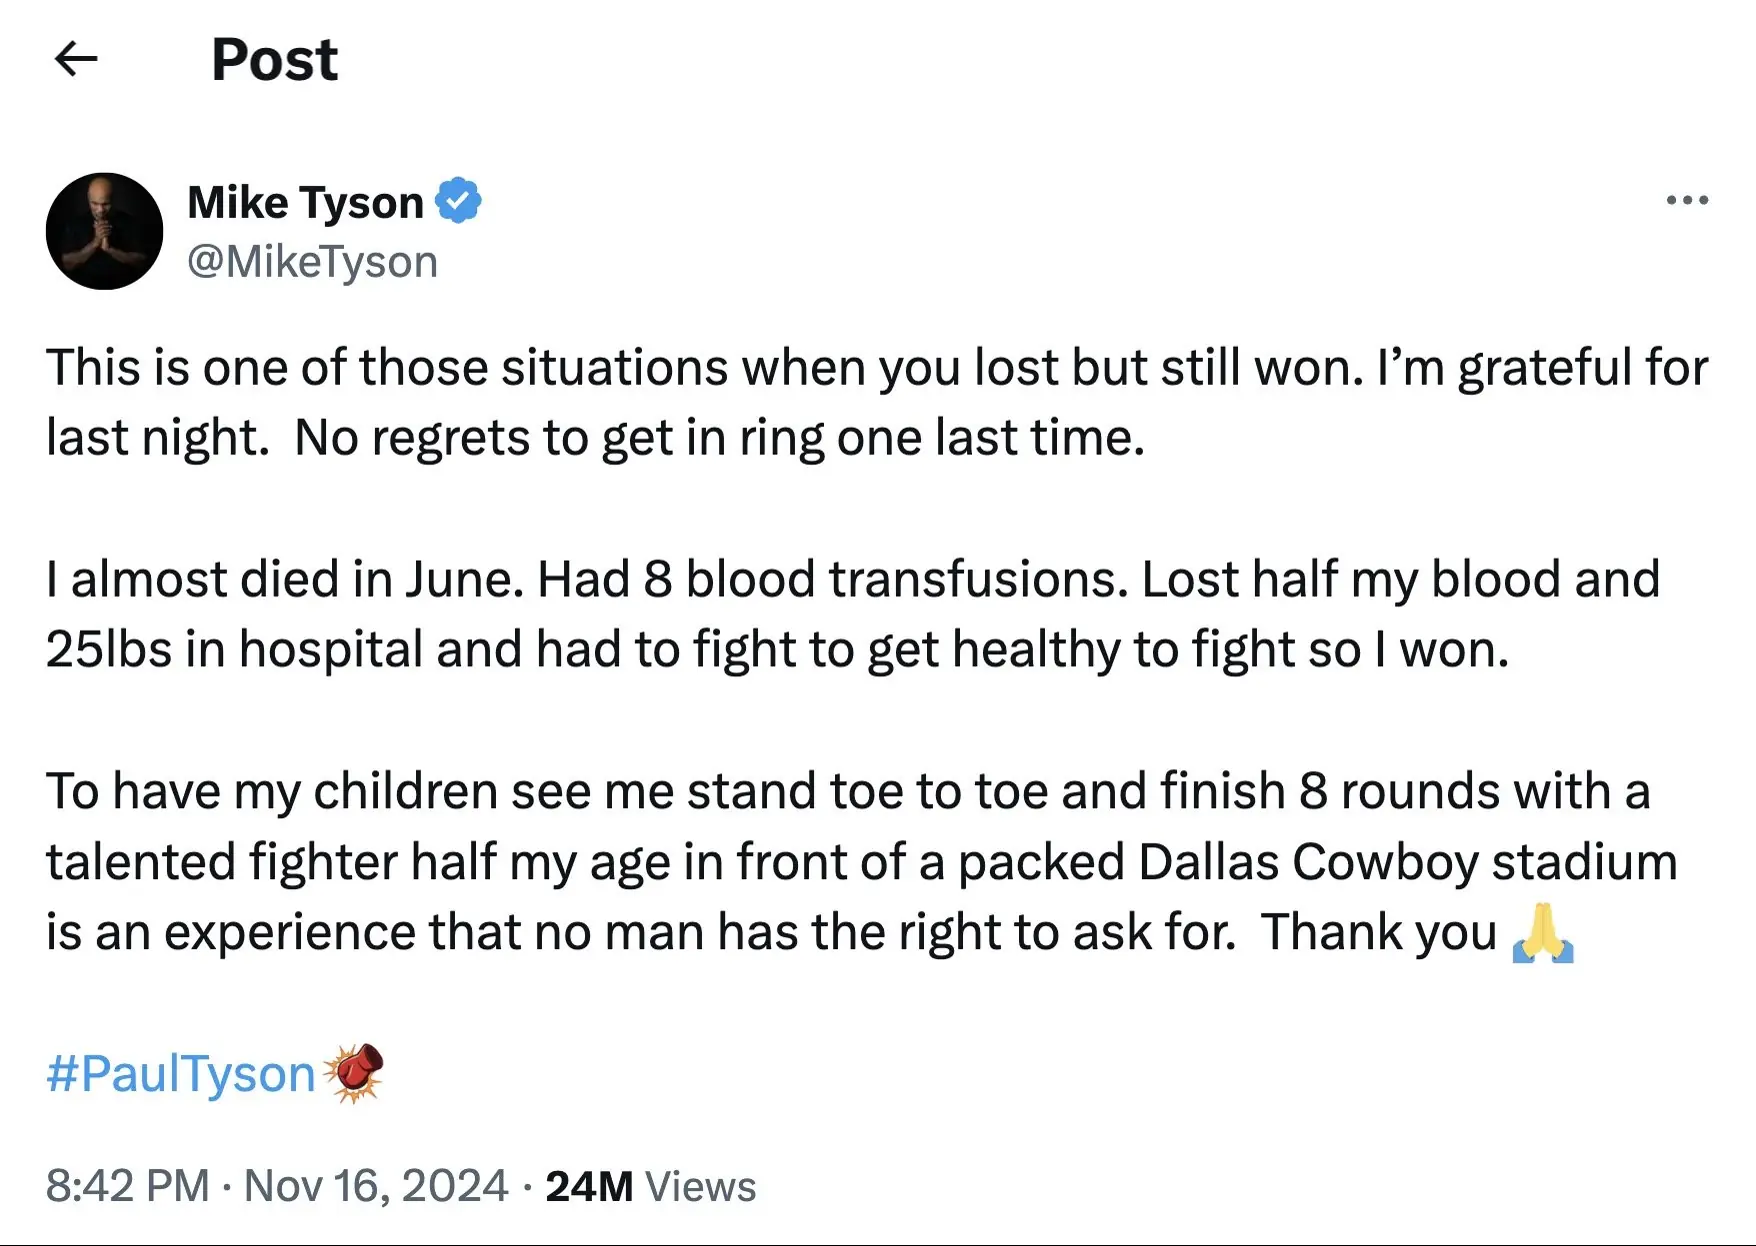1756x1246 pixels.
Task: Click the back arrow to exit the post
Action: pos(76,60)
